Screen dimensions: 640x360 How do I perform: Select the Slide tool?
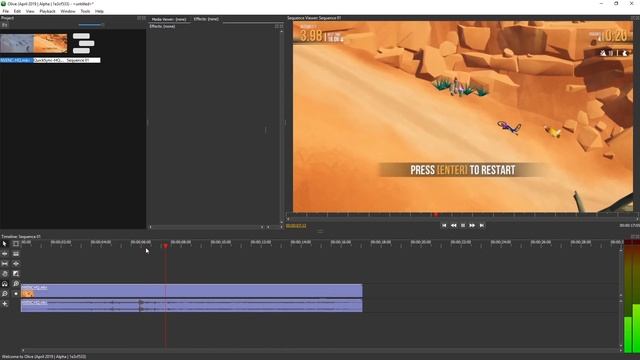point(16,264)
